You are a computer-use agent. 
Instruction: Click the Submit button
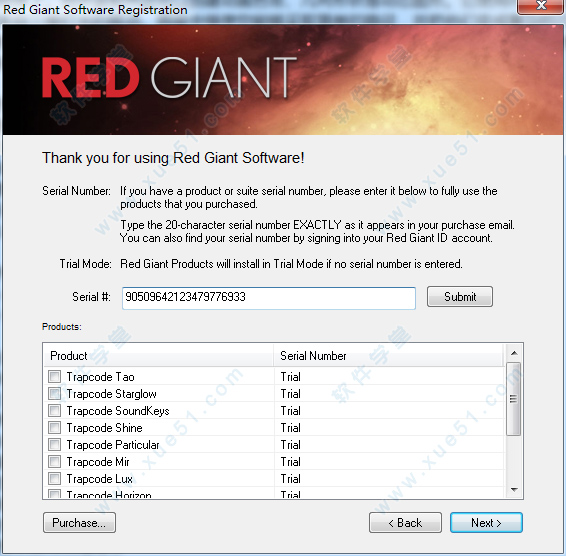click(460, 297)
